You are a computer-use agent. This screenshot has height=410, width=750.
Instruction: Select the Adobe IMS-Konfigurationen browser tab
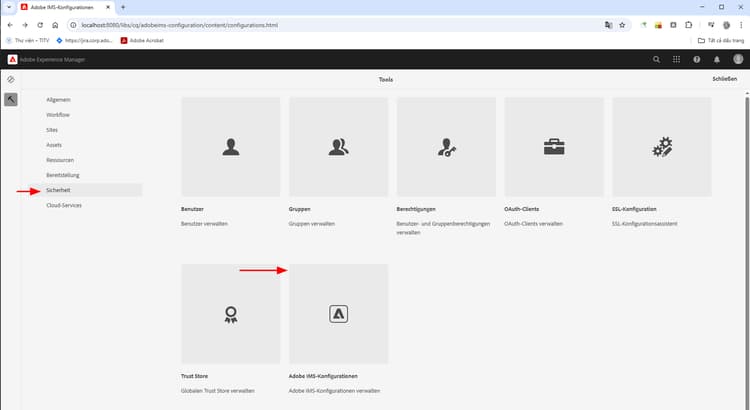(66, 7)
